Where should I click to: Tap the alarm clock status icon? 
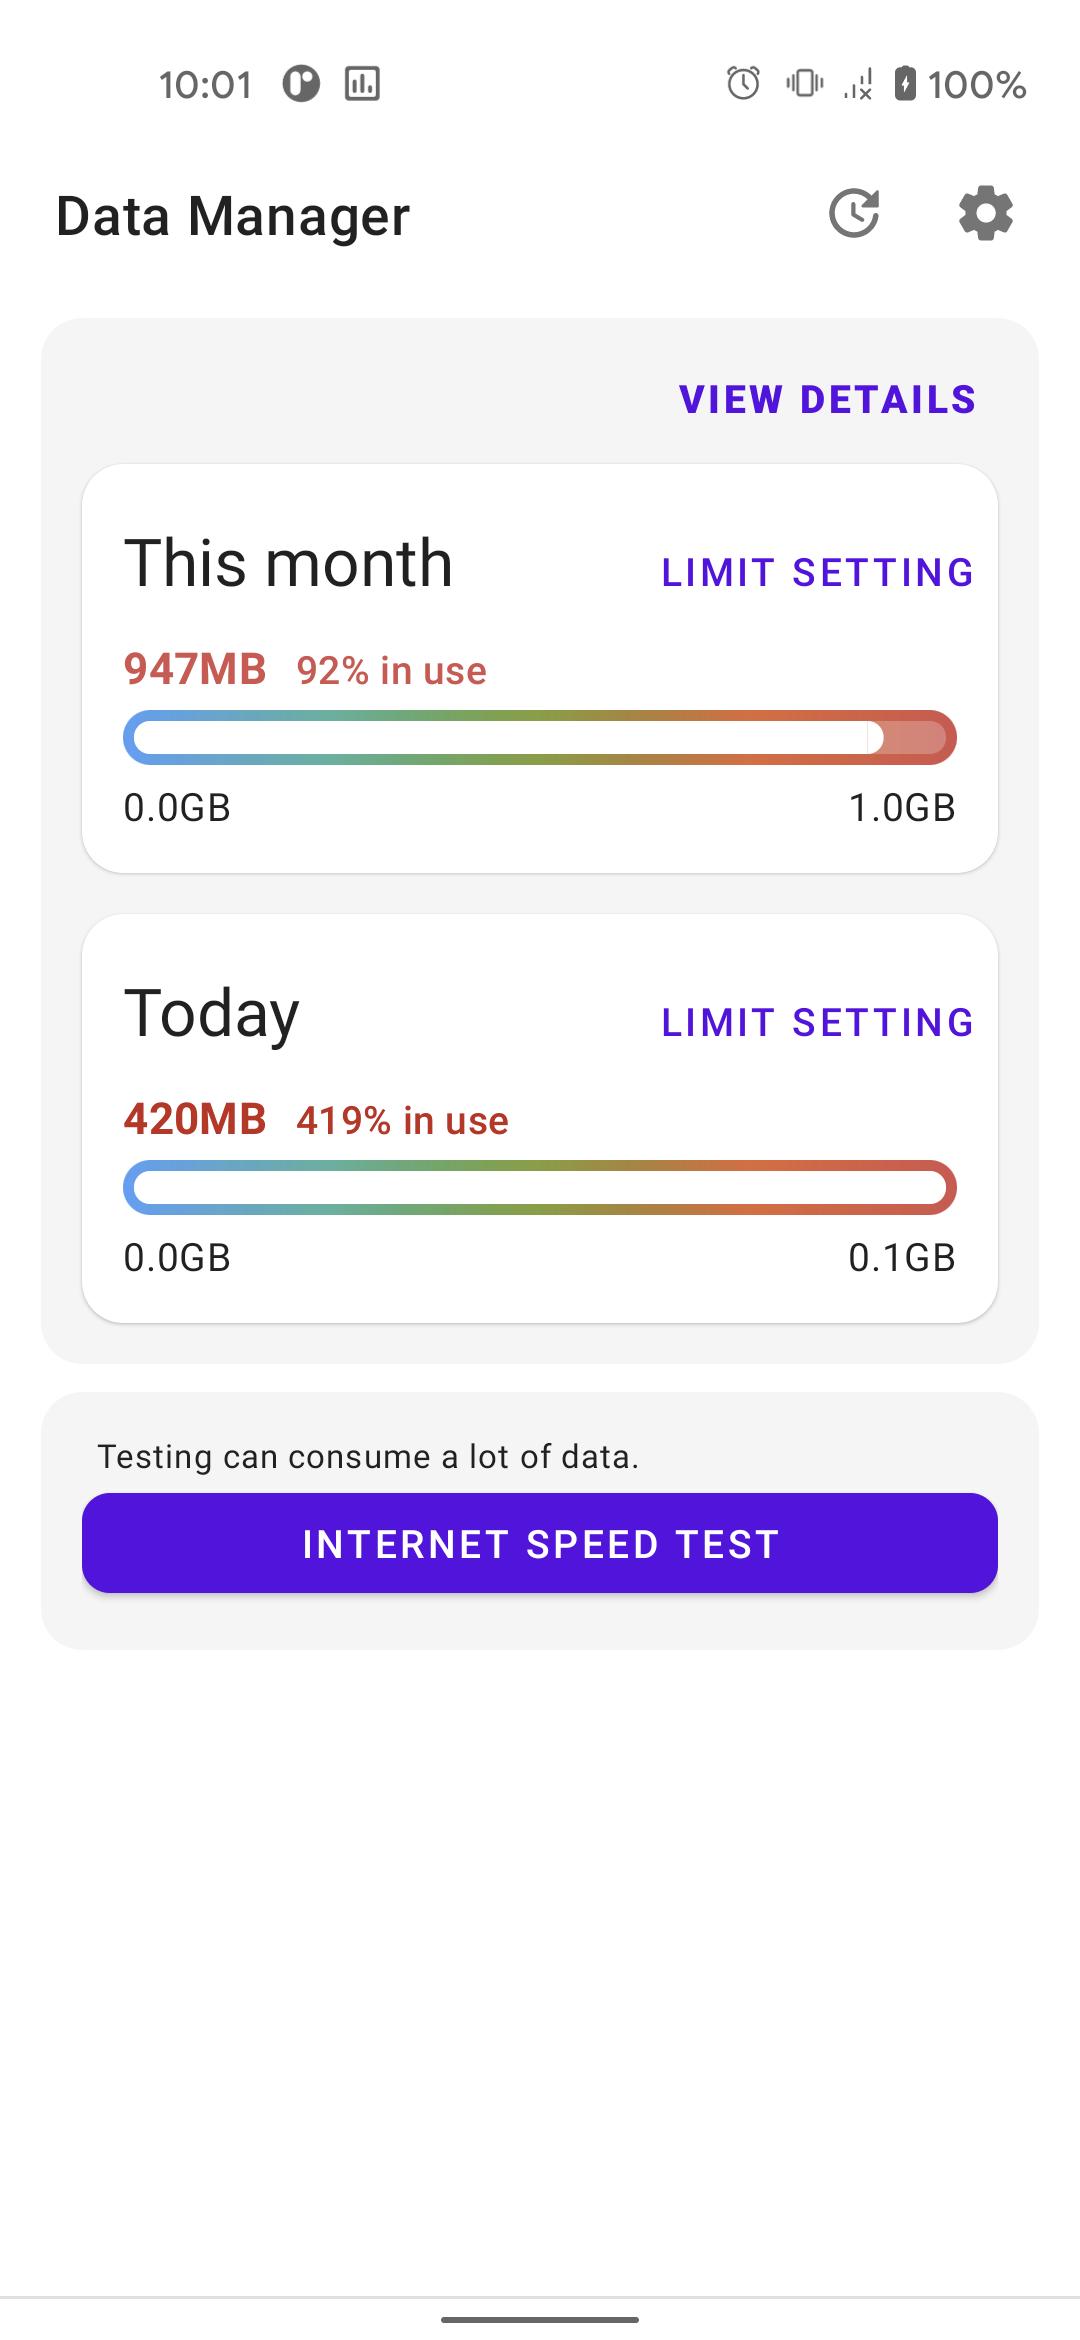[x=743, y=83]
